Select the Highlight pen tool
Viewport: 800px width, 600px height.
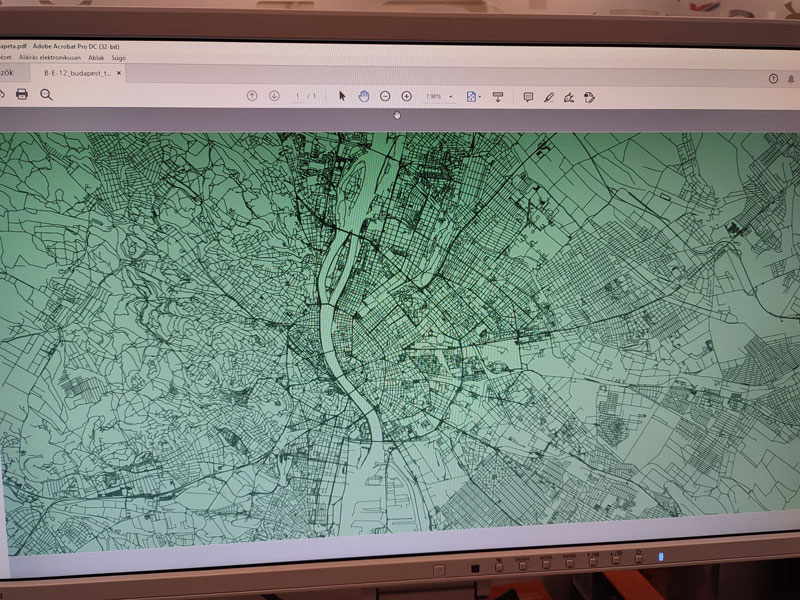tap(549, 97)
